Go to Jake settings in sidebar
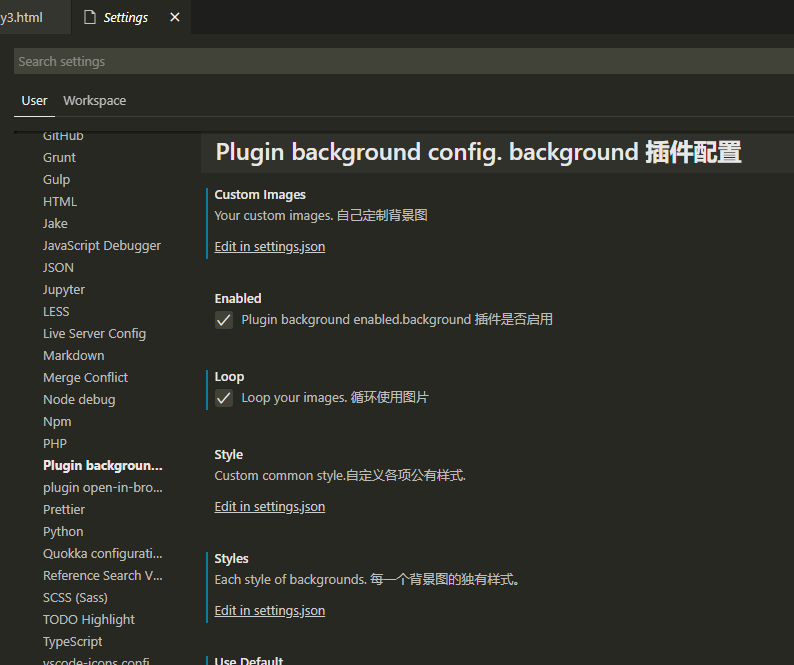 [55, 223]
